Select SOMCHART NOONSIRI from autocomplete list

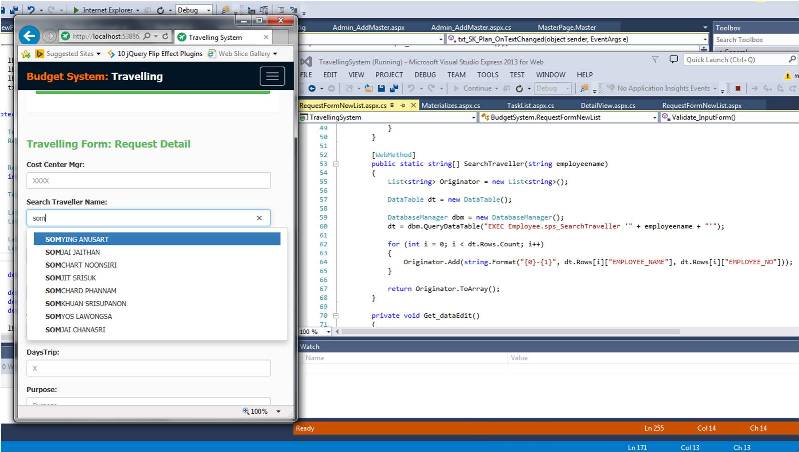(x=80, y=265)
